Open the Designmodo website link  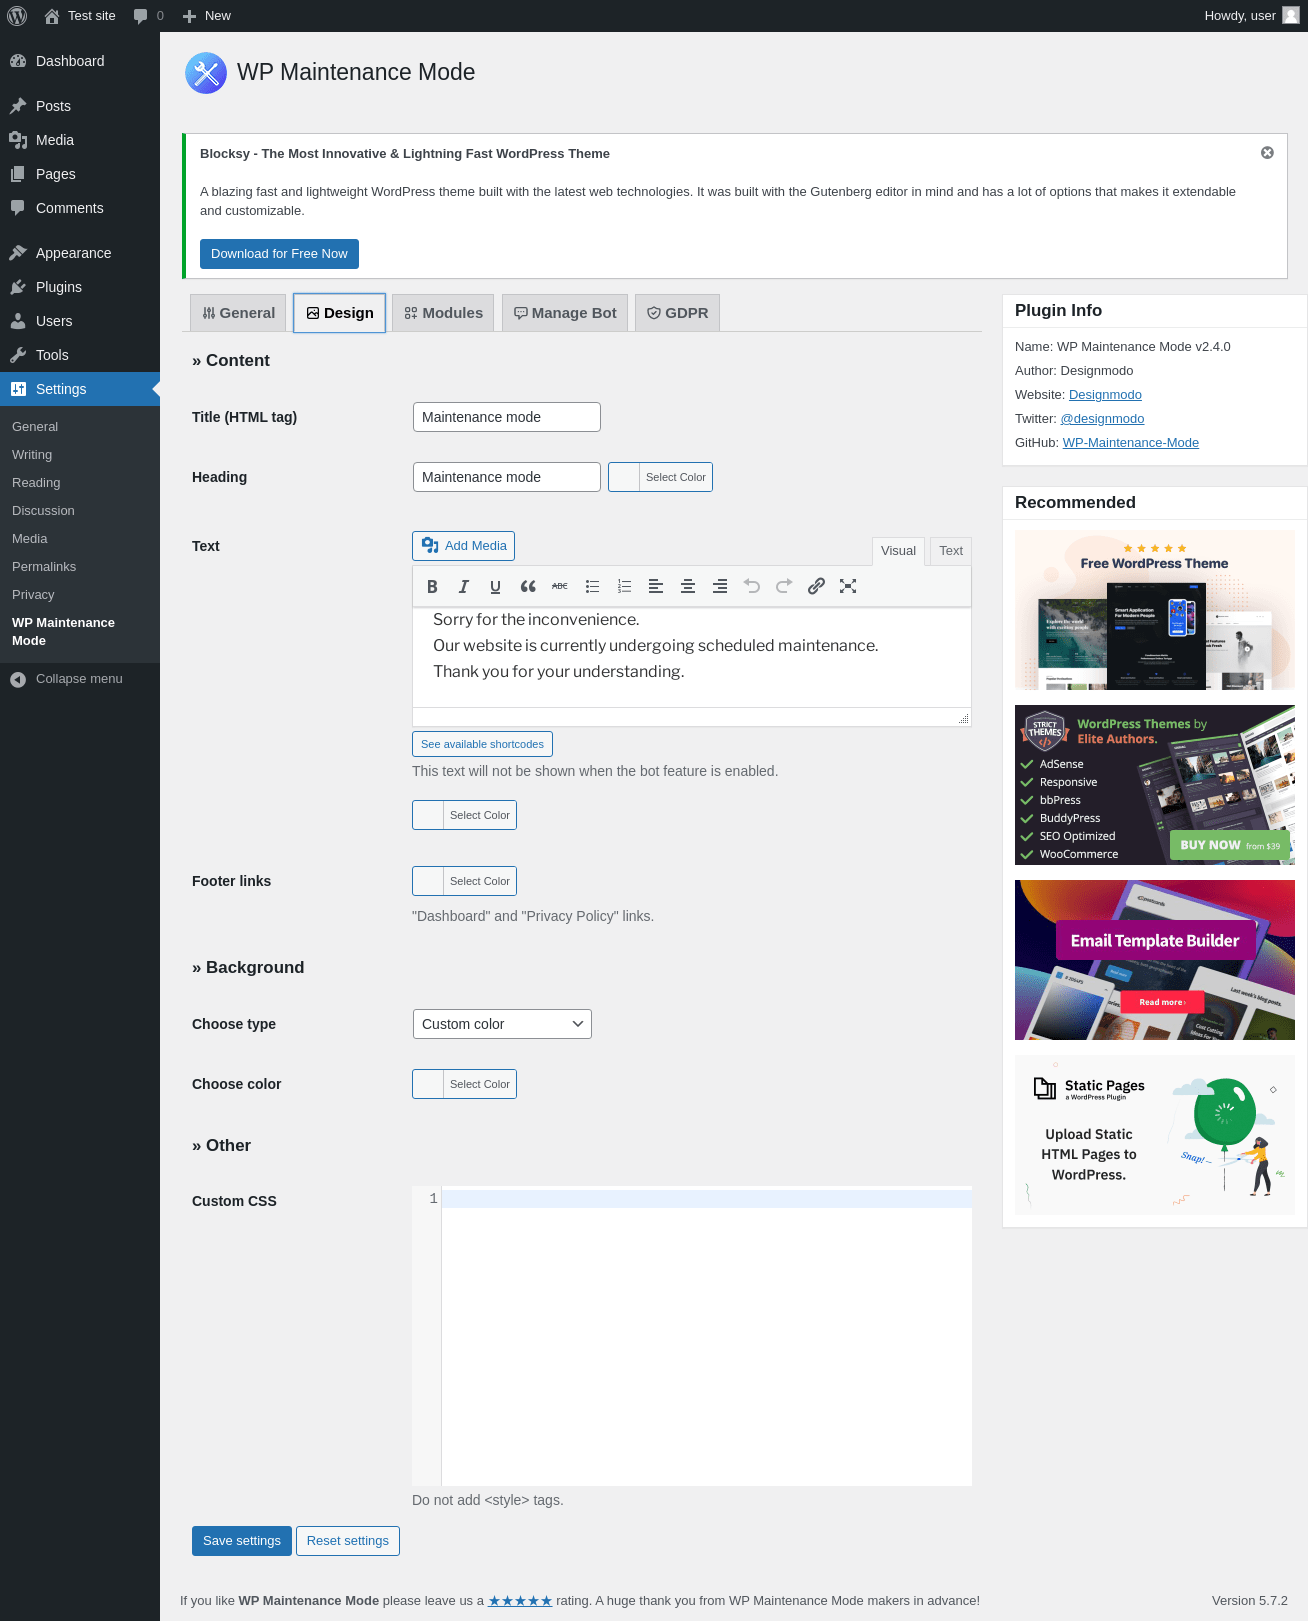click(x=1105, y=395)
